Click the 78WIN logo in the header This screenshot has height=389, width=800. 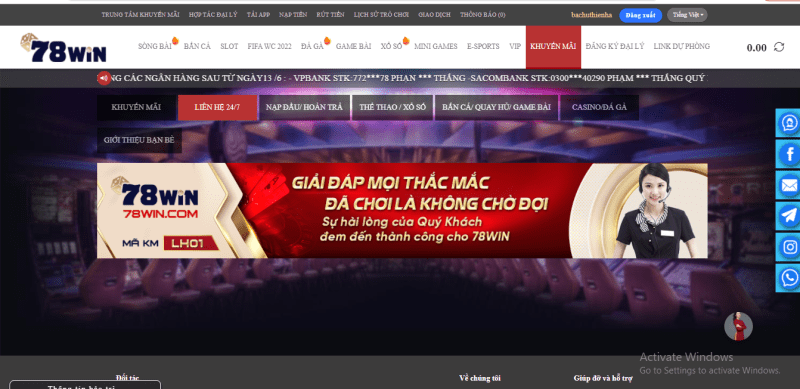tap(63, 48)
